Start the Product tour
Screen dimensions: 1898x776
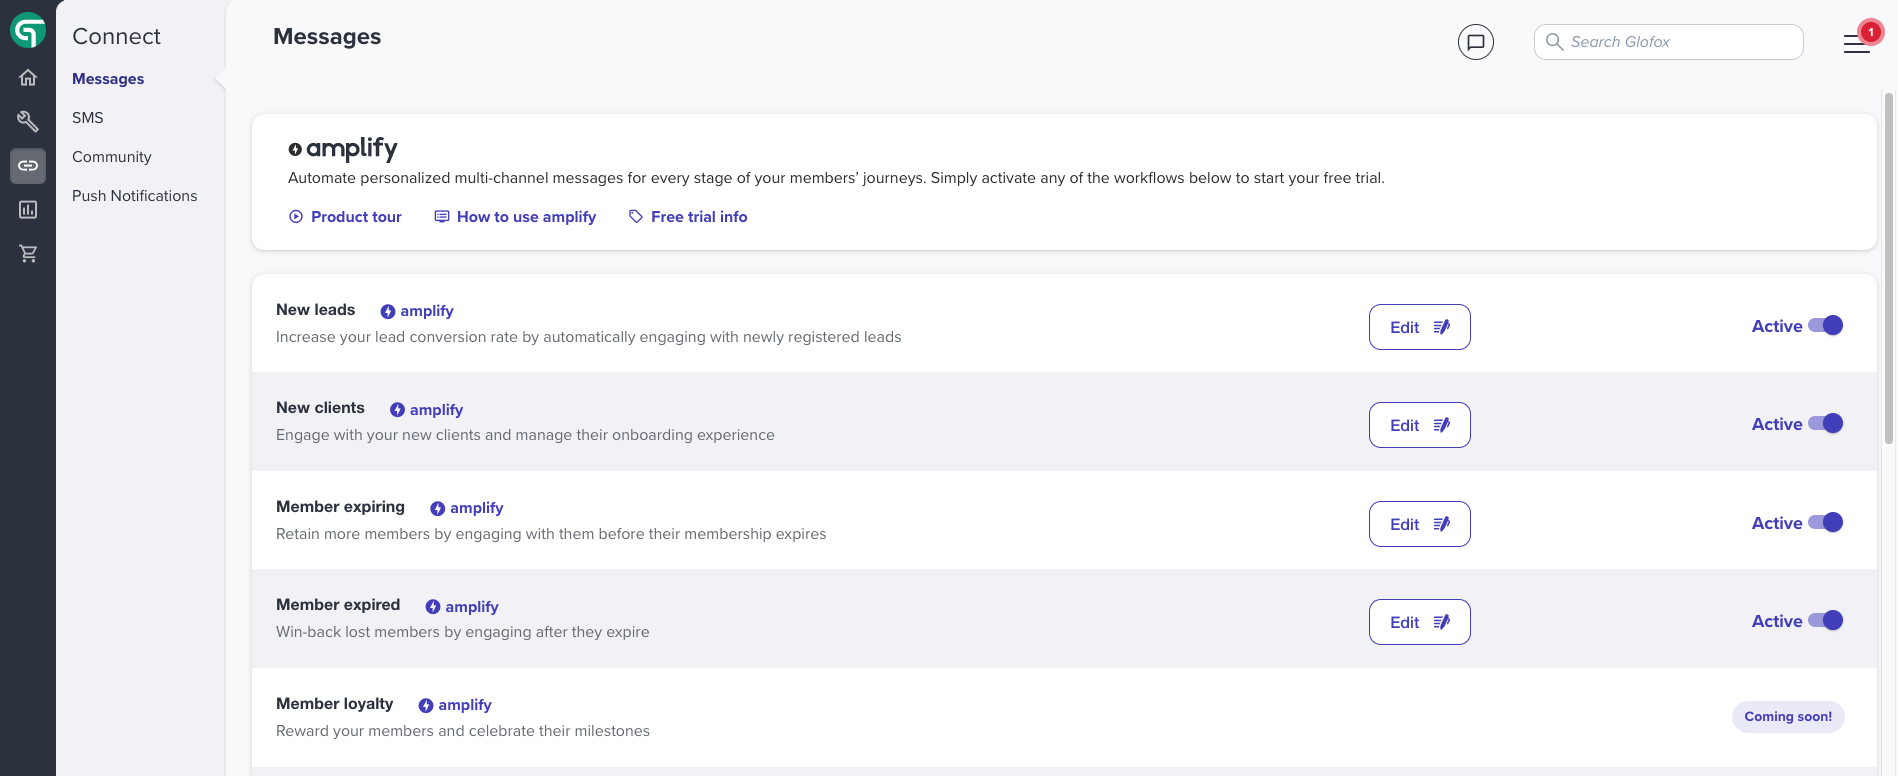345,217
